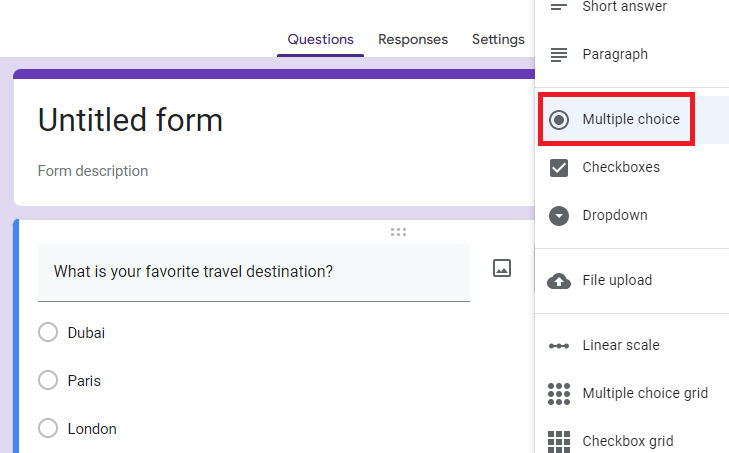Select the Dubai radio button
729x453 pixels.
coord(48,332)
